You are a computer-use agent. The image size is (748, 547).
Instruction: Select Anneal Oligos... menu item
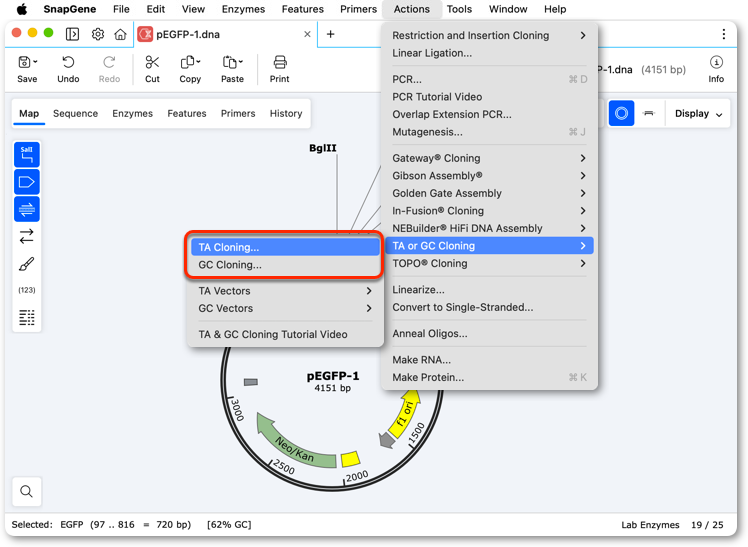click(x=489, y=333)
